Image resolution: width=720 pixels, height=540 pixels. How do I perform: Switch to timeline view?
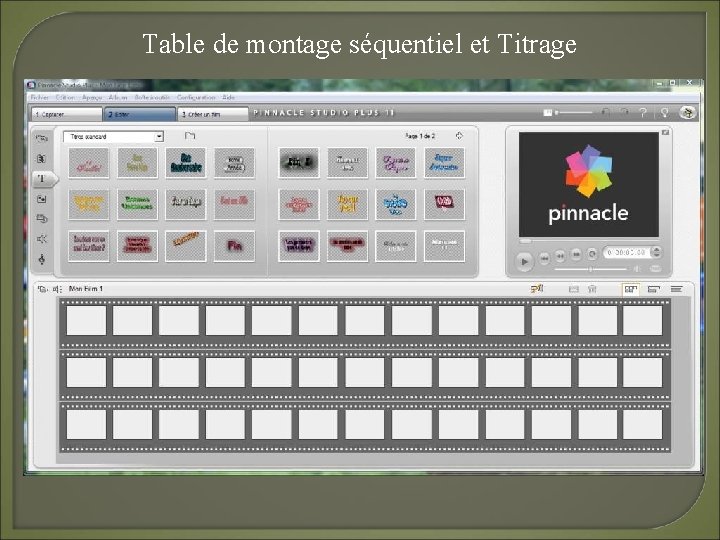[x=653, y=289]
